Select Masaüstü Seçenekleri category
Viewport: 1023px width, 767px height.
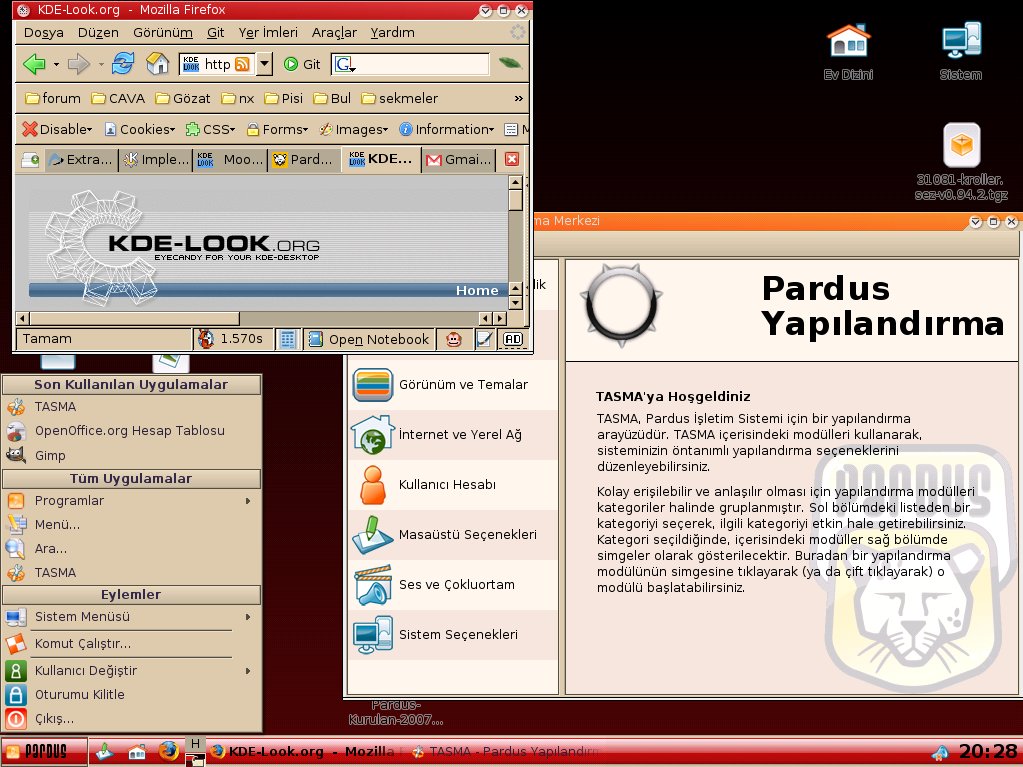tap(452, 535)
